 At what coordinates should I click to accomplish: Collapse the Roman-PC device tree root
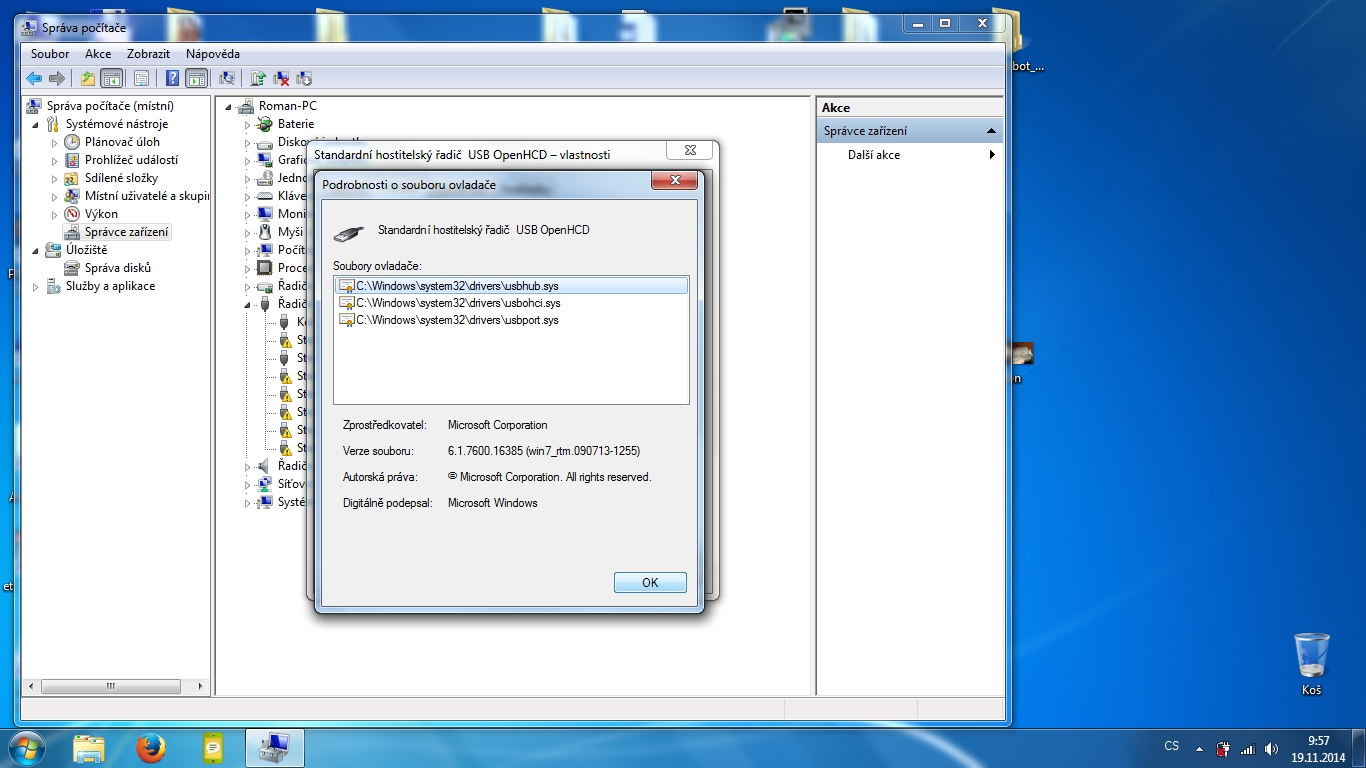229,106
